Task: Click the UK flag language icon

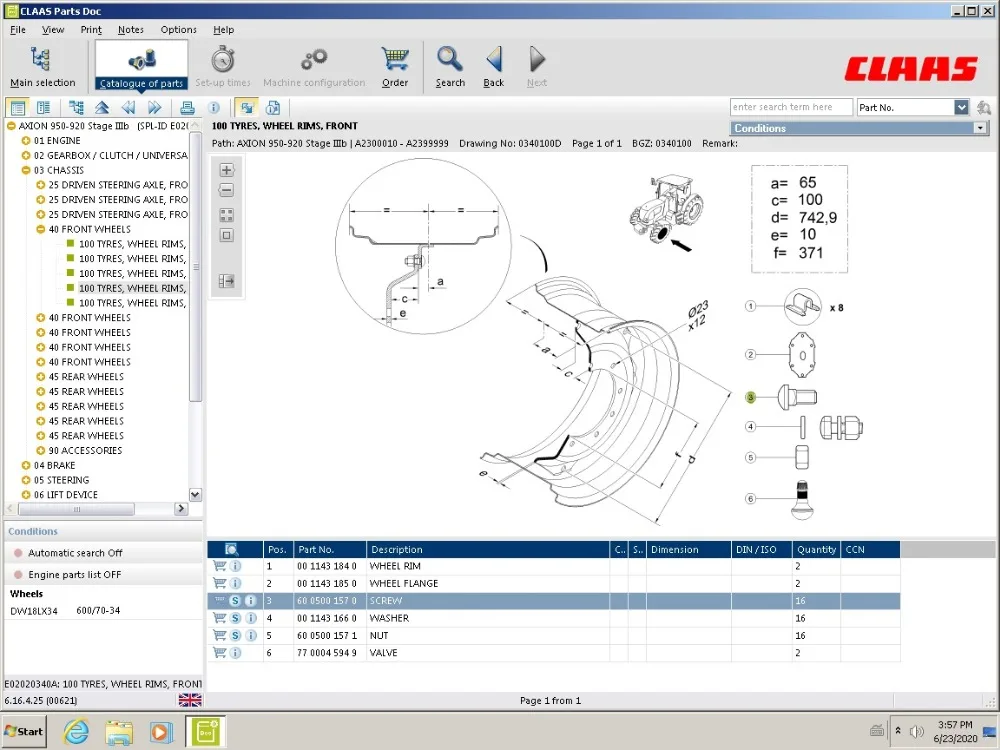Action: pyautogui.click(x=190, y=700)
